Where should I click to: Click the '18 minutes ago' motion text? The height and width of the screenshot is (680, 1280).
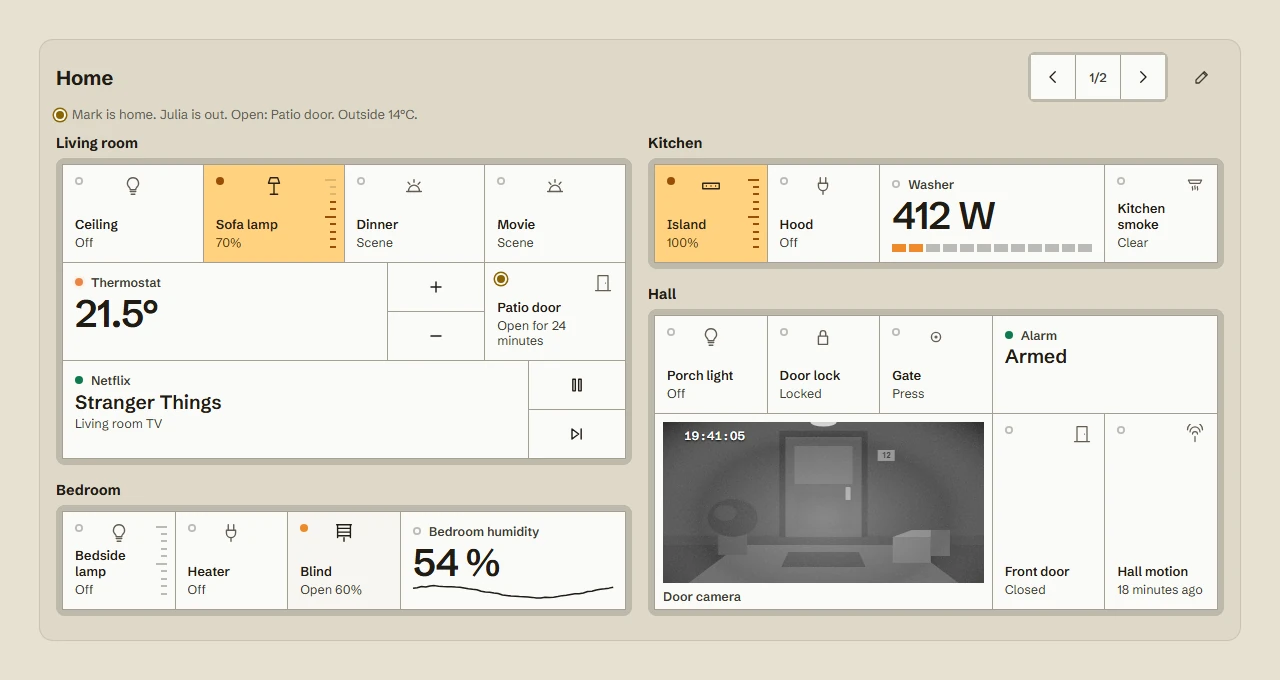[1160, 590]
